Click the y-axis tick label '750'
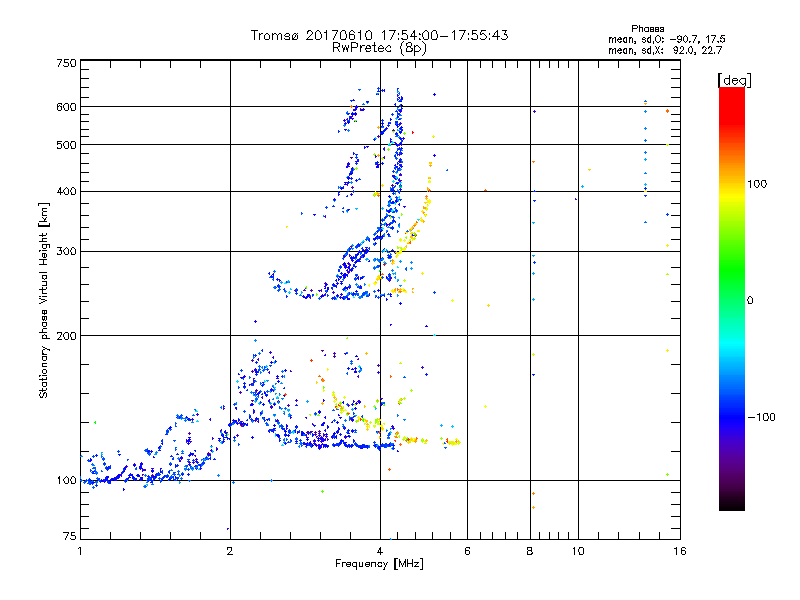This screenshot has height=600, width=800. [66, 63]
